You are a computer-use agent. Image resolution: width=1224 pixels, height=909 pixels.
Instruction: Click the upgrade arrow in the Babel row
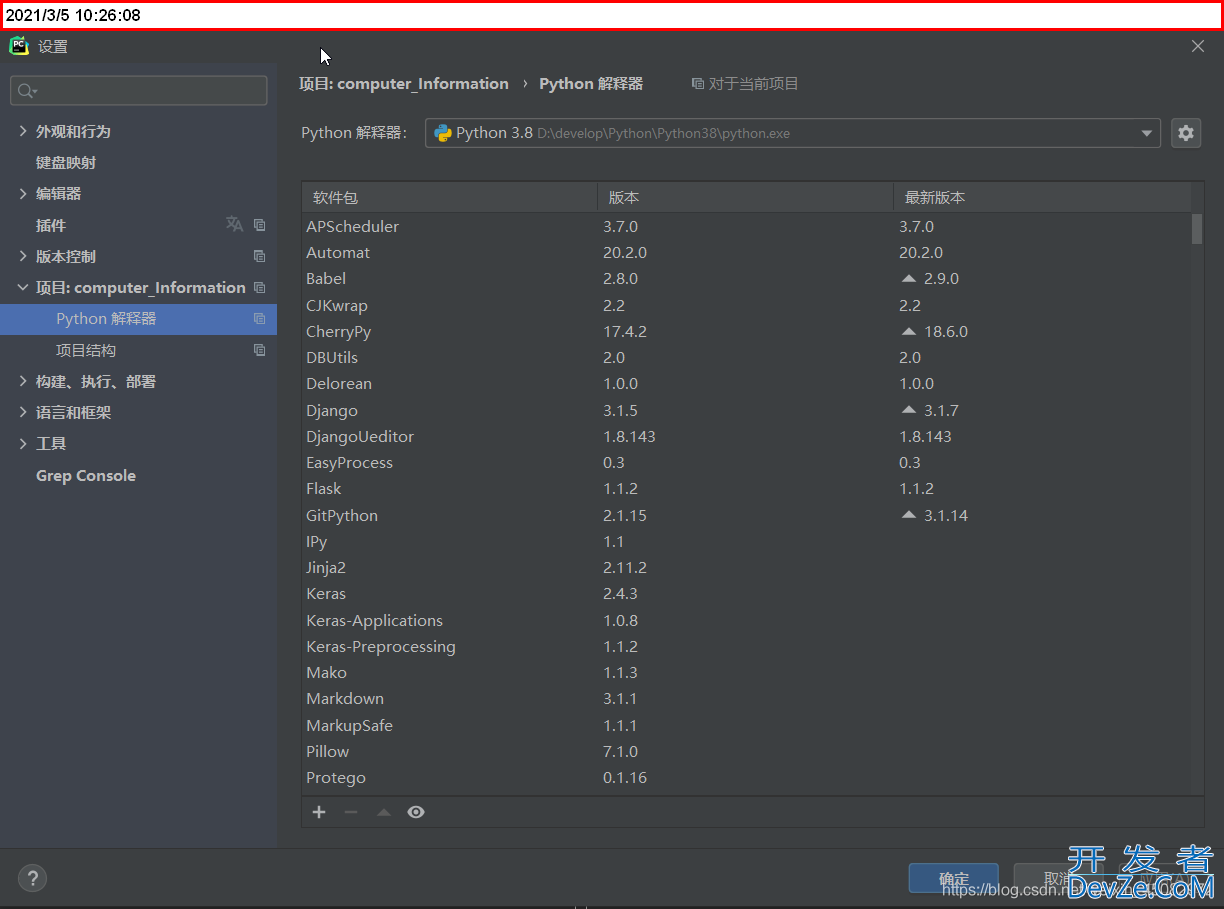(909, 278)
